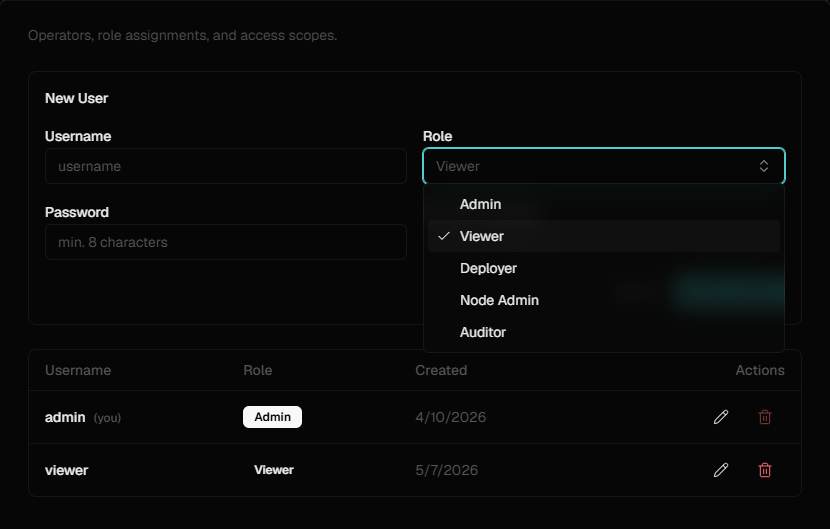Click the admin username cell
The image size is (830, 529).
tap(65, 418)
